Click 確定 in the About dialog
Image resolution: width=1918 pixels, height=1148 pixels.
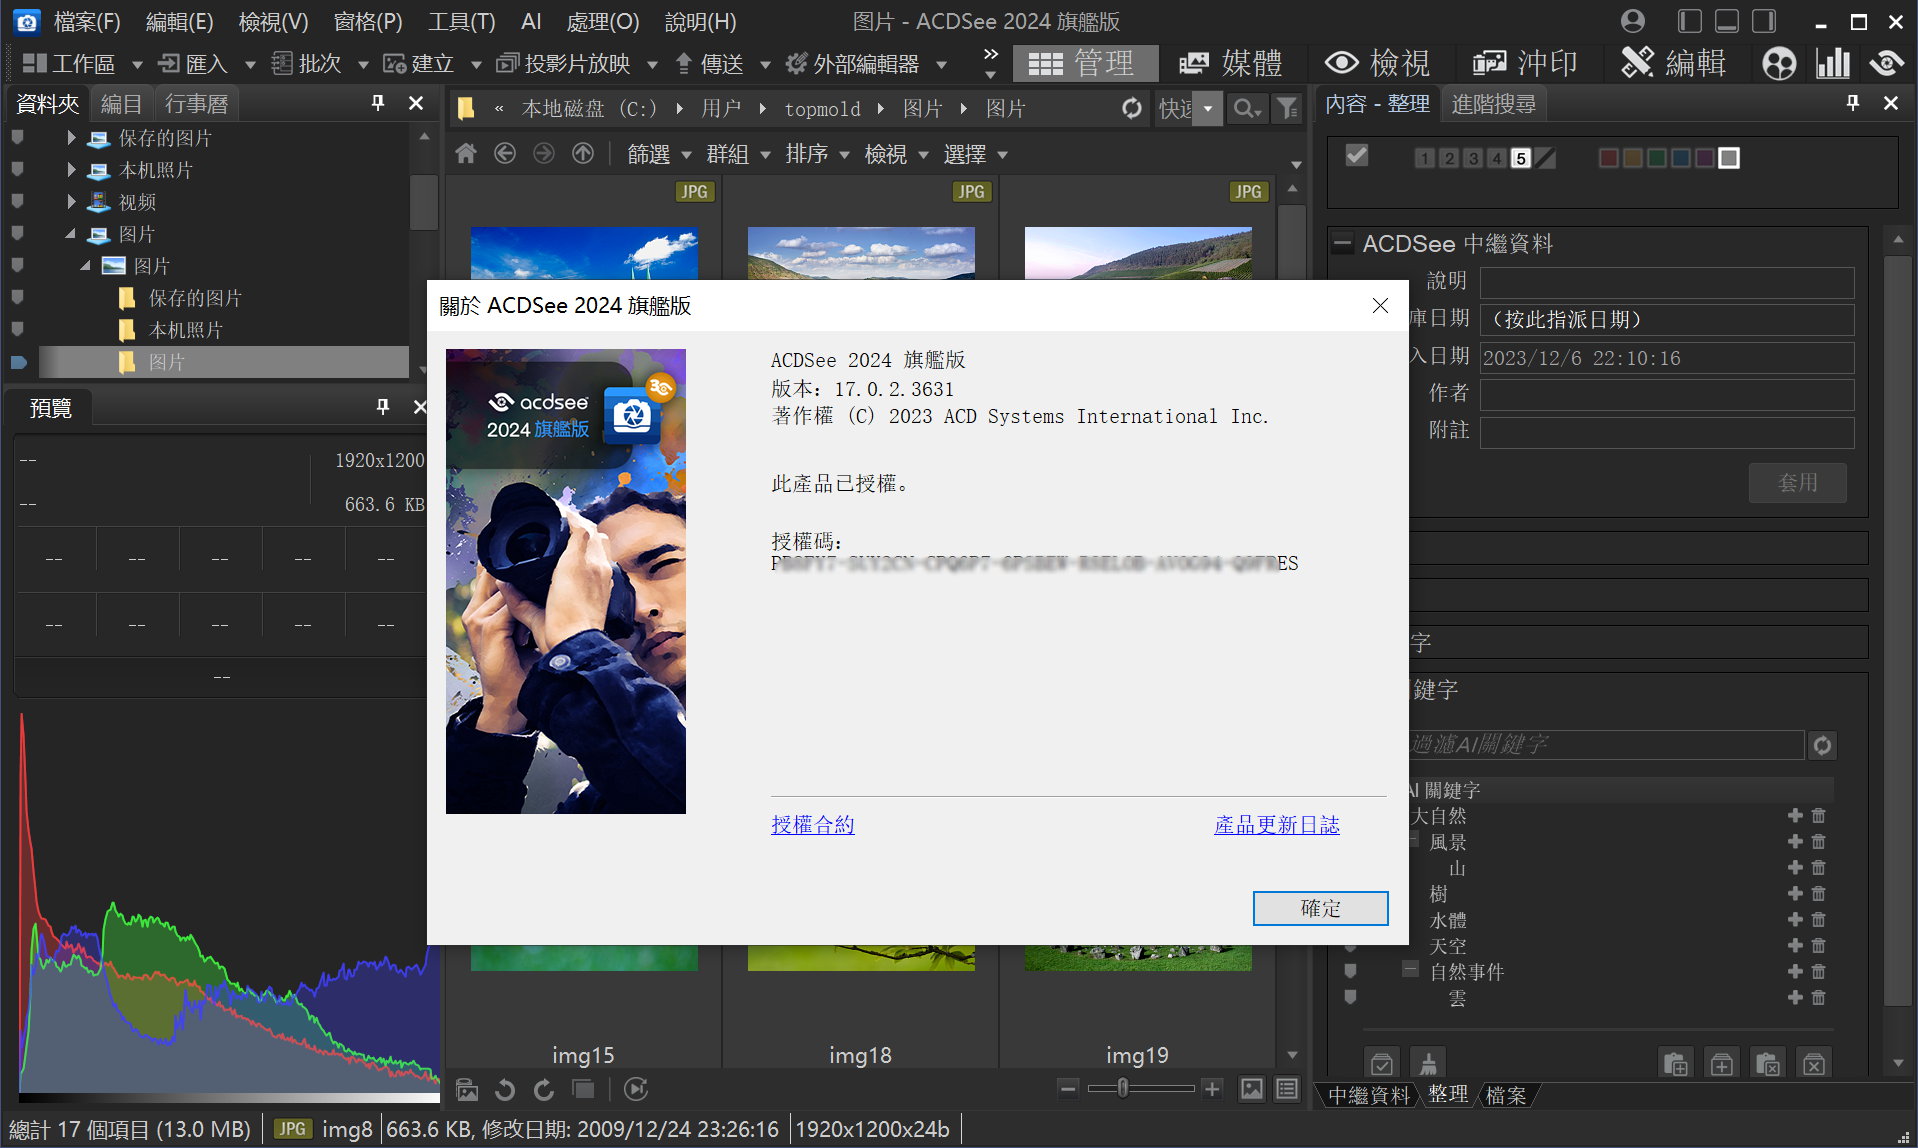click(x=1320, y=908)
